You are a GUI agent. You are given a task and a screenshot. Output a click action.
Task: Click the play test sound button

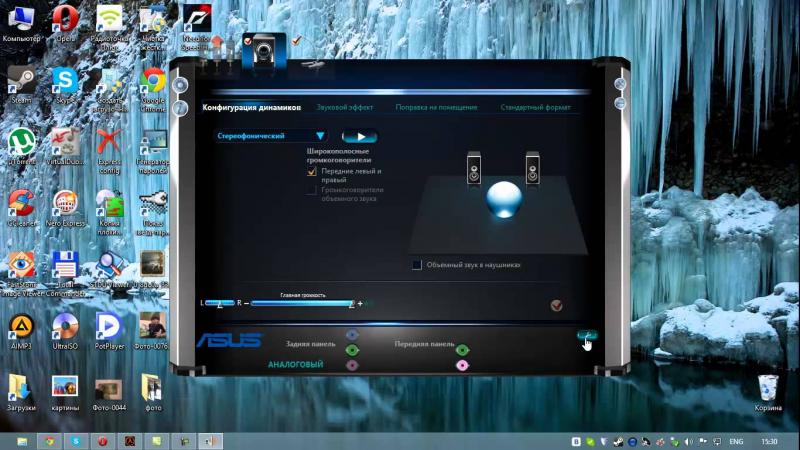(x=360, y=136)
